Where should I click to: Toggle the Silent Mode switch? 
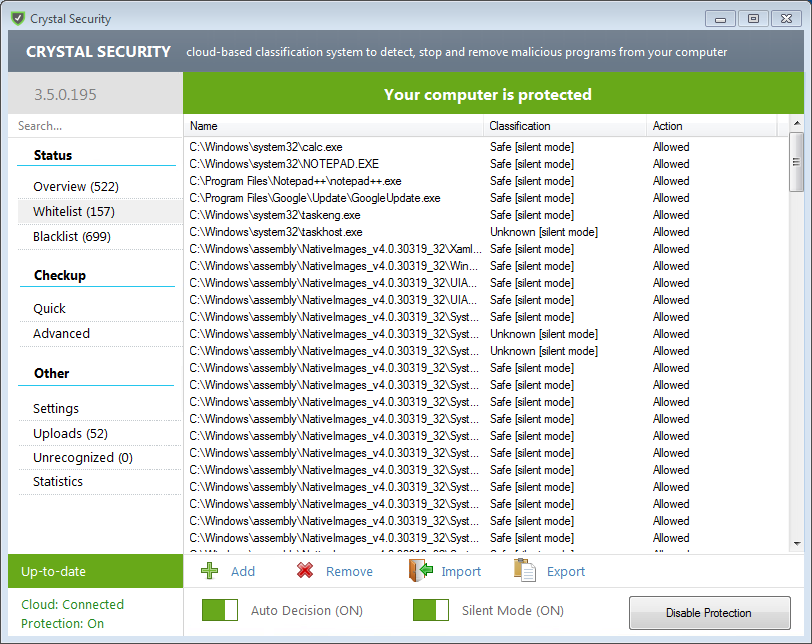(x=431, y=610)
